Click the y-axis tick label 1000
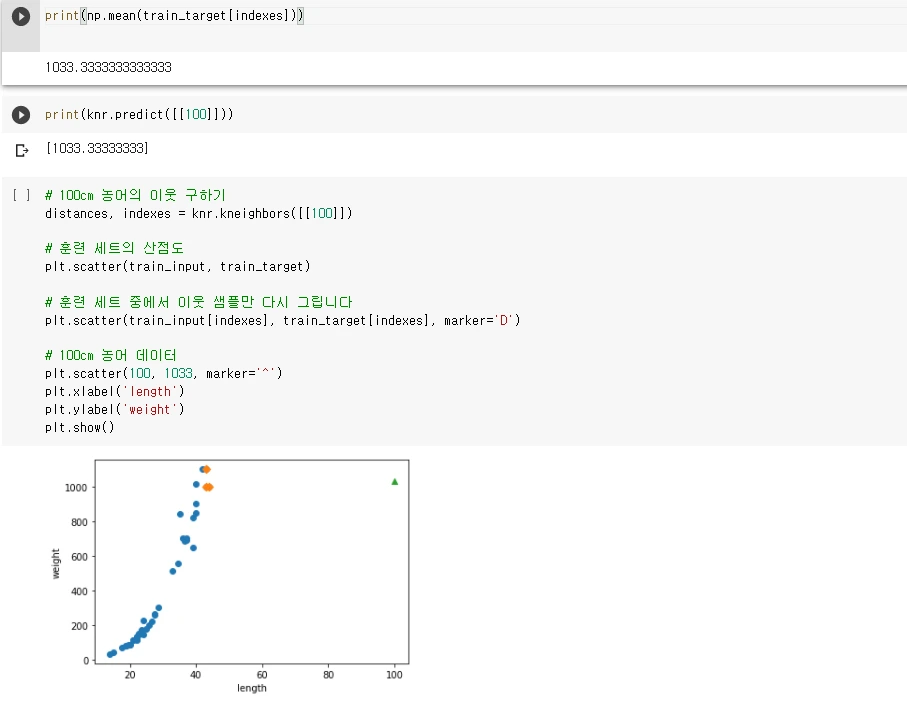907x711 pixels. click(x=76, y=488)
